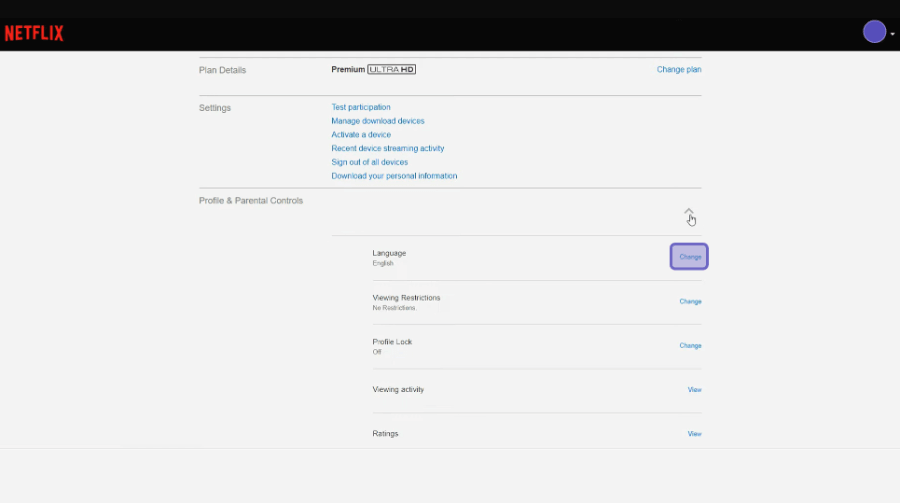Click Activate a device link

pos(361,134)
